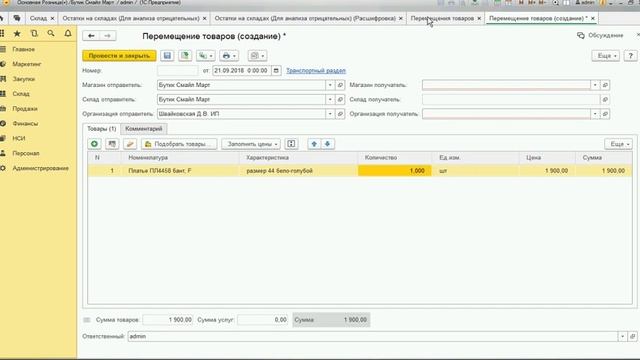640x360 pixels.
Task: Open the Транспортный раздел link
Action: [316, 71]
